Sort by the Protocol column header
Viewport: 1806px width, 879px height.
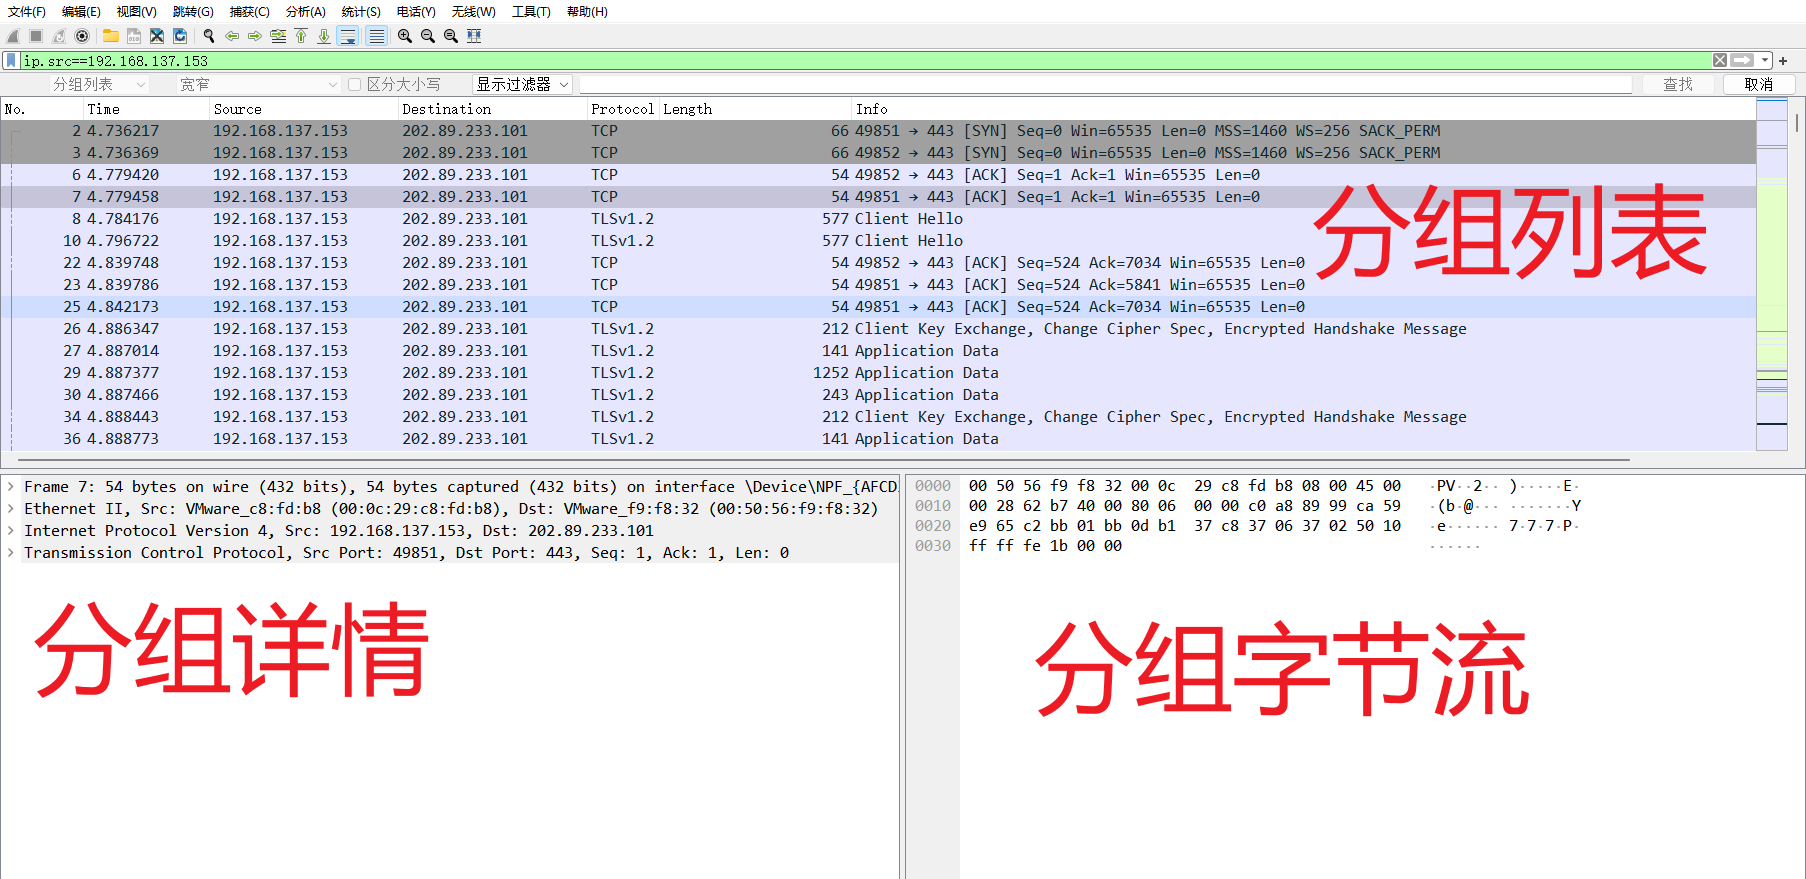[x=622, y=109]
